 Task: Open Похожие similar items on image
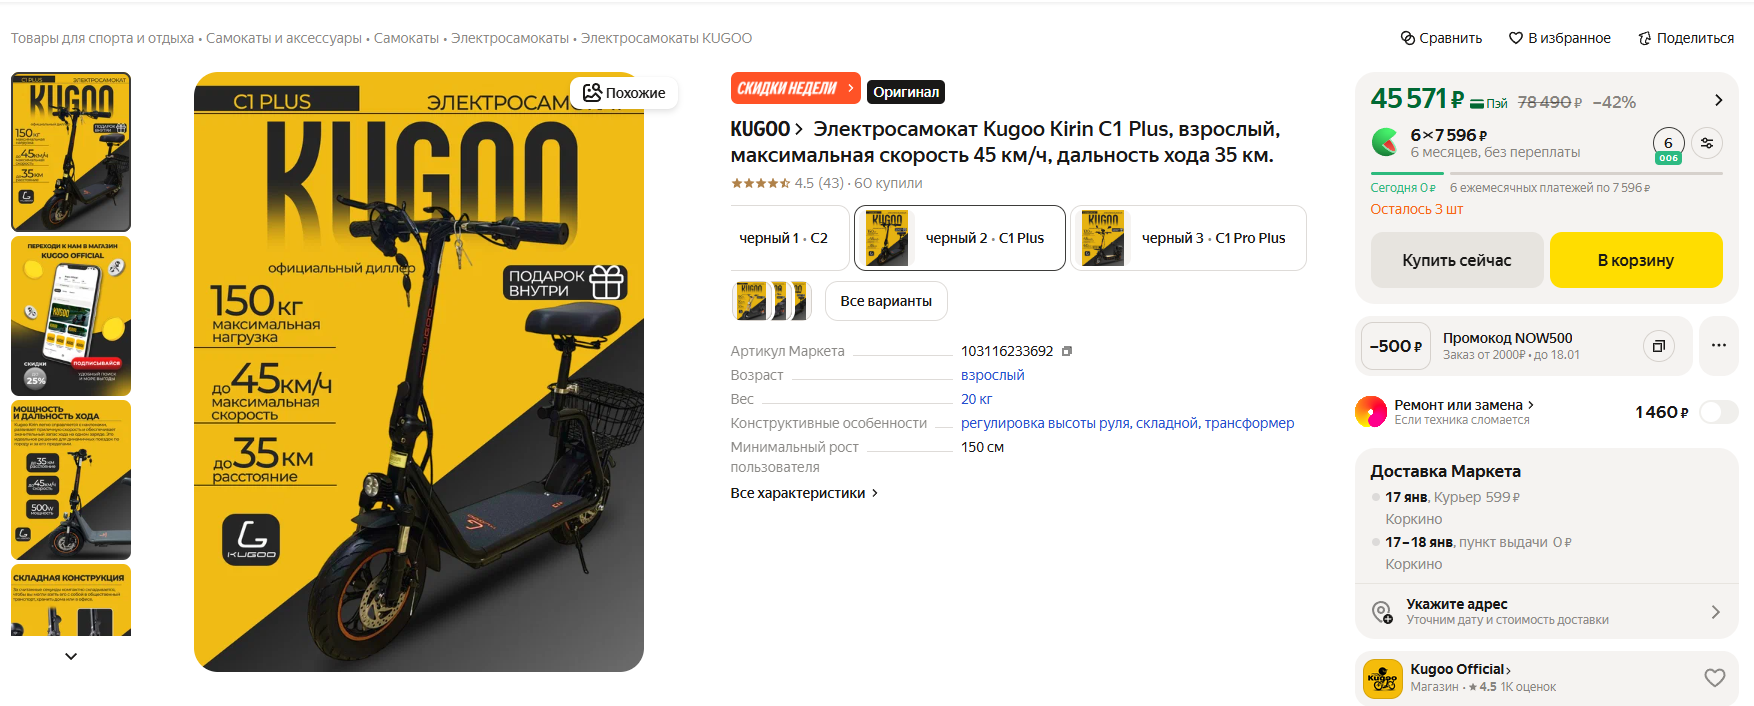pos(624,93)
